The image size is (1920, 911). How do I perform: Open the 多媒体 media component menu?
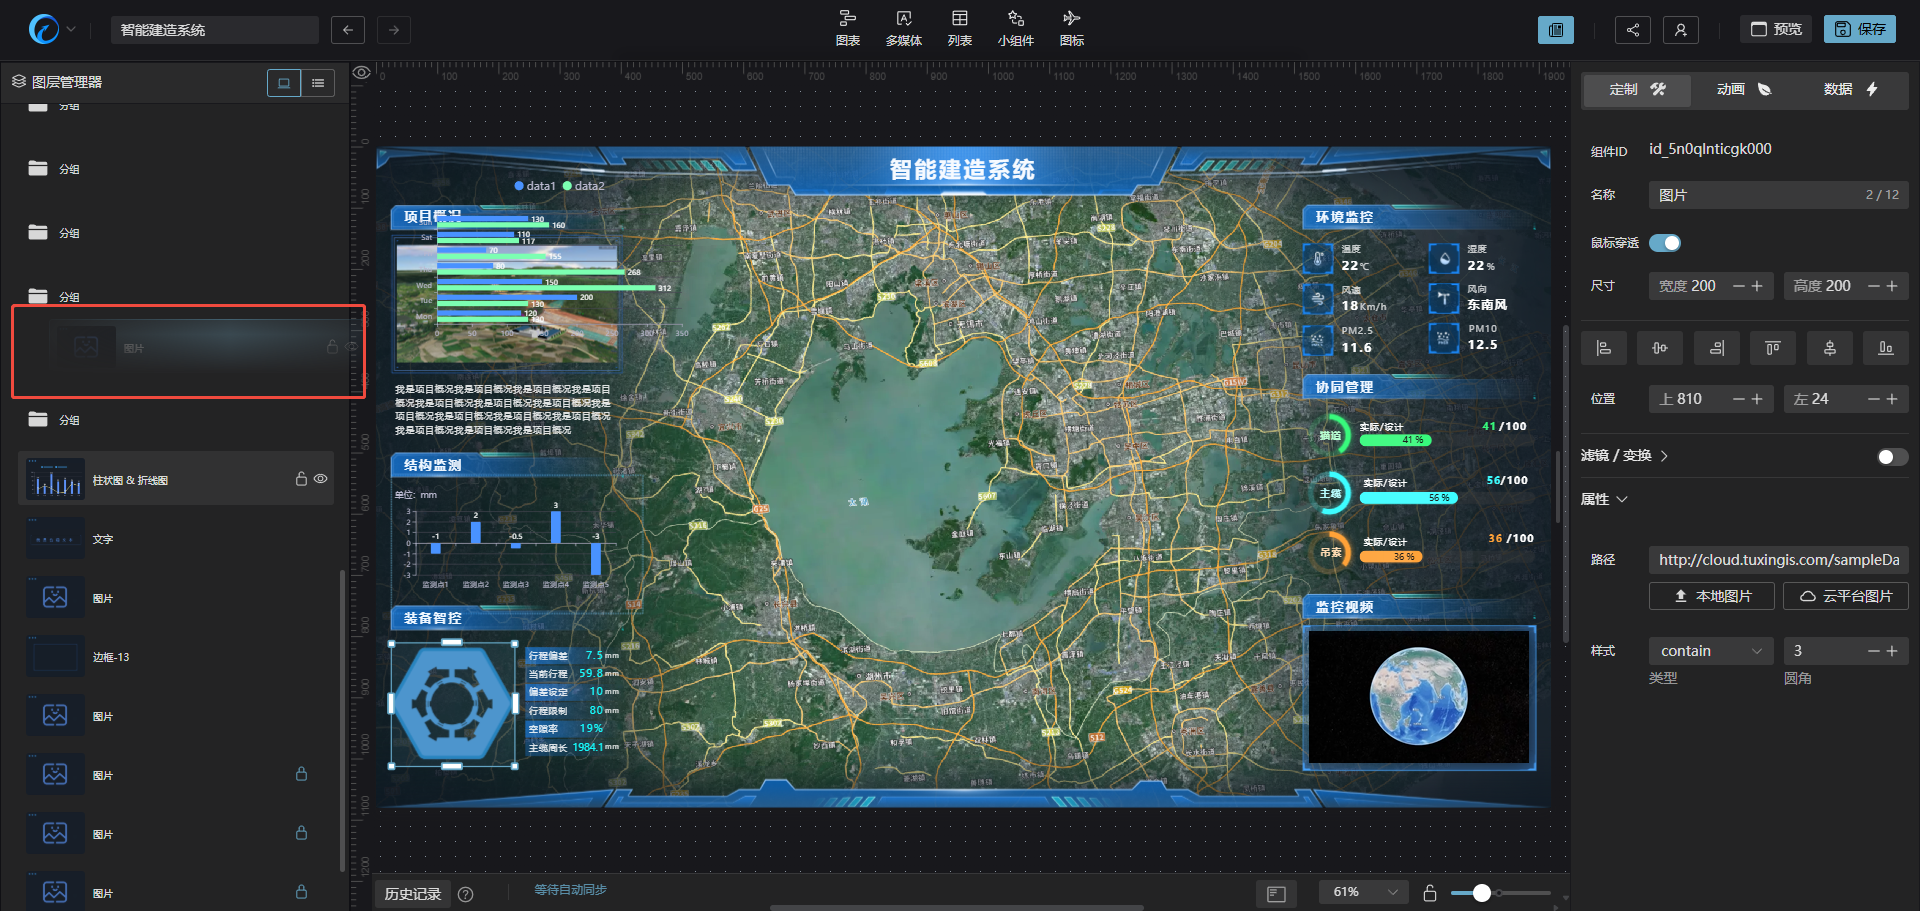pyautogui.click(x=903, y=28)
